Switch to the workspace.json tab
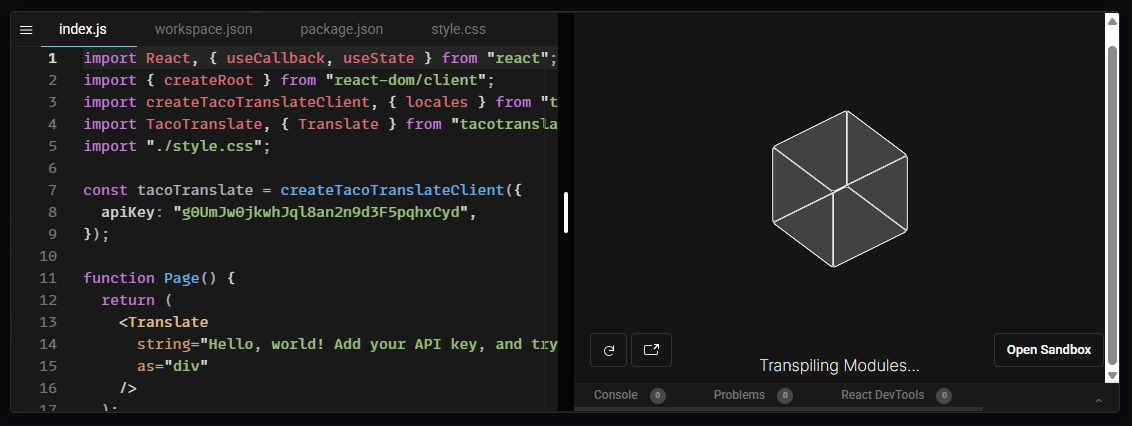1132x426 pixels. [204, 30]
